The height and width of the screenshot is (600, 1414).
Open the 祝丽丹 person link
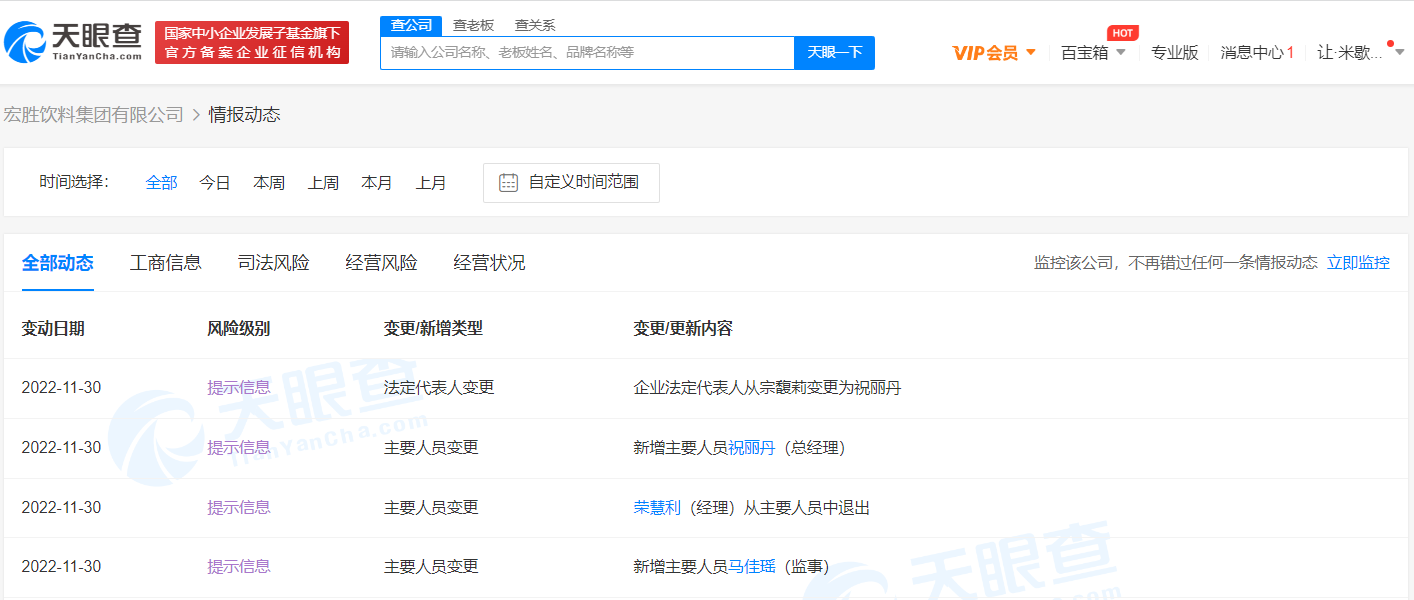click(x=751, y=448)
